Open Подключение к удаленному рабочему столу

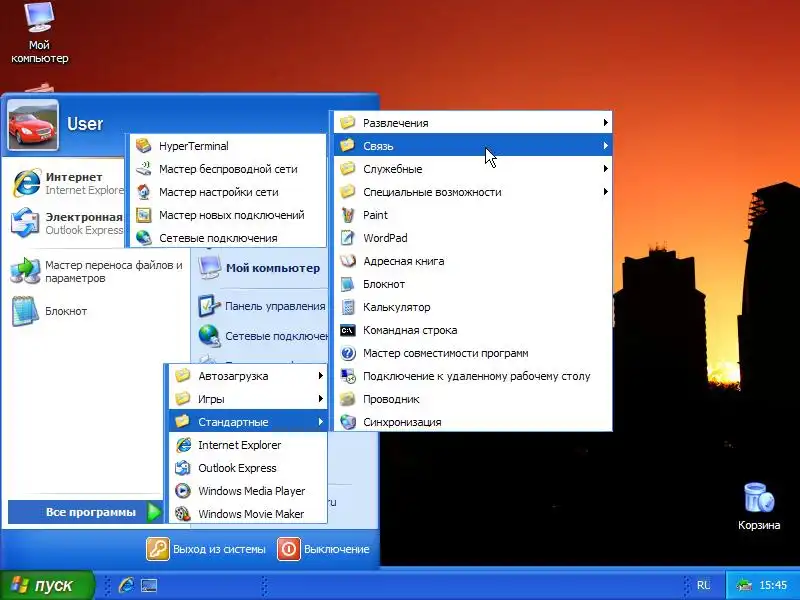pyautogui.click(x=473, y=376)
